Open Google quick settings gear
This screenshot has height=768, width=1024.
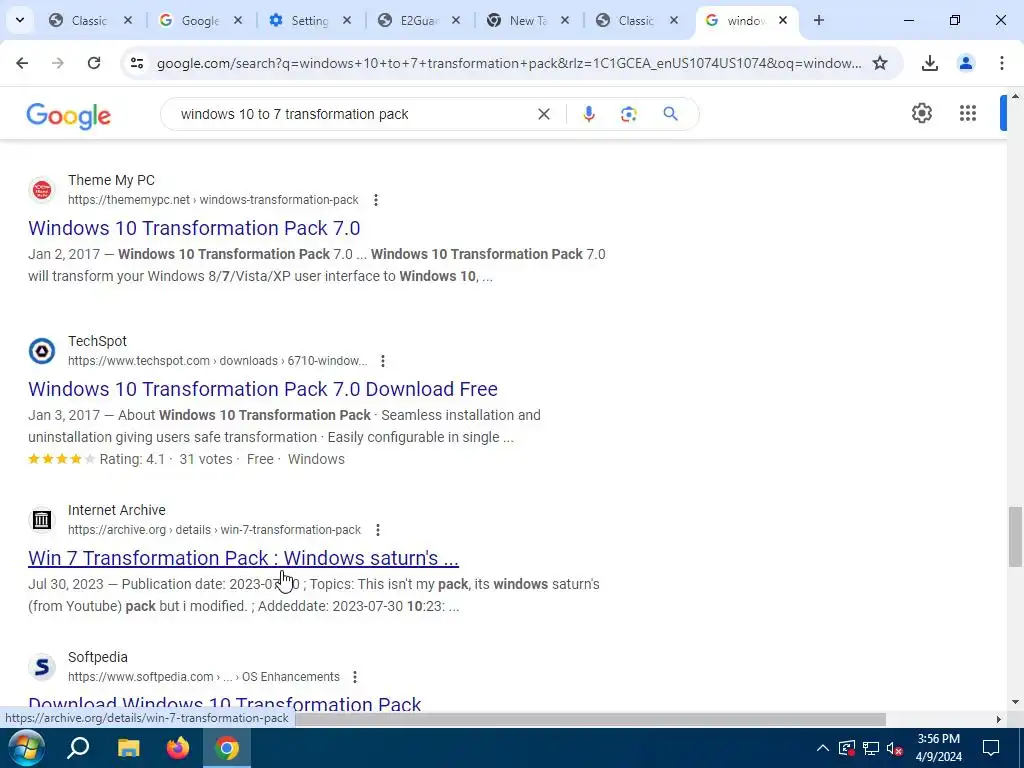coord(921,113)
